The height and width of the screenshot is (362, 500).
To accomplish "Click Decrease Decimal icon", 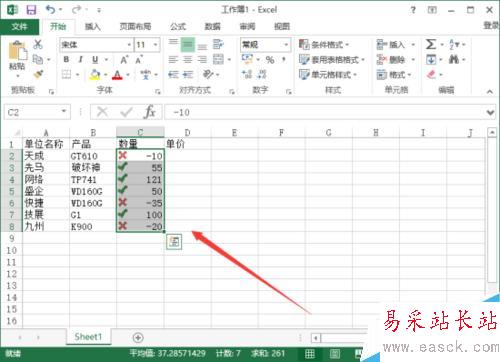I will pos(262,74).
